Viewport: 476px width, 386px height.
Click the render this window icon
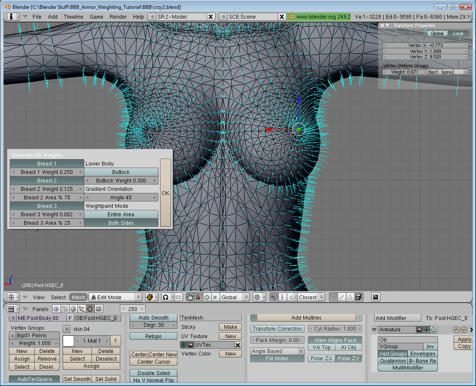(x=376, y=297)
